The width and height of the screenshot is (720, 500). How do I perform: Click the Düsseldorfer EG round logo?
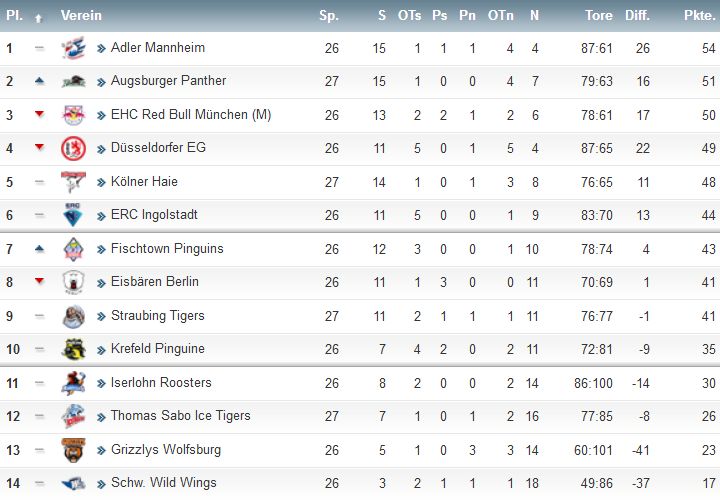[x=73, y=148]
